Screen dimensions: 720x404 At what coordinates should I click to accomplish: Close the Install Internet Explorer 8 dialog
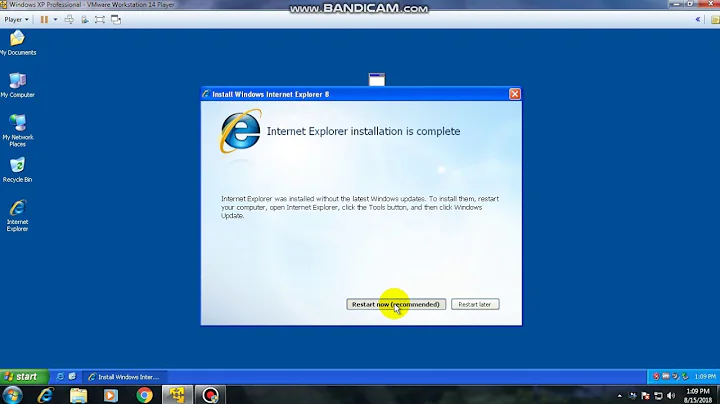pos(515,94)
